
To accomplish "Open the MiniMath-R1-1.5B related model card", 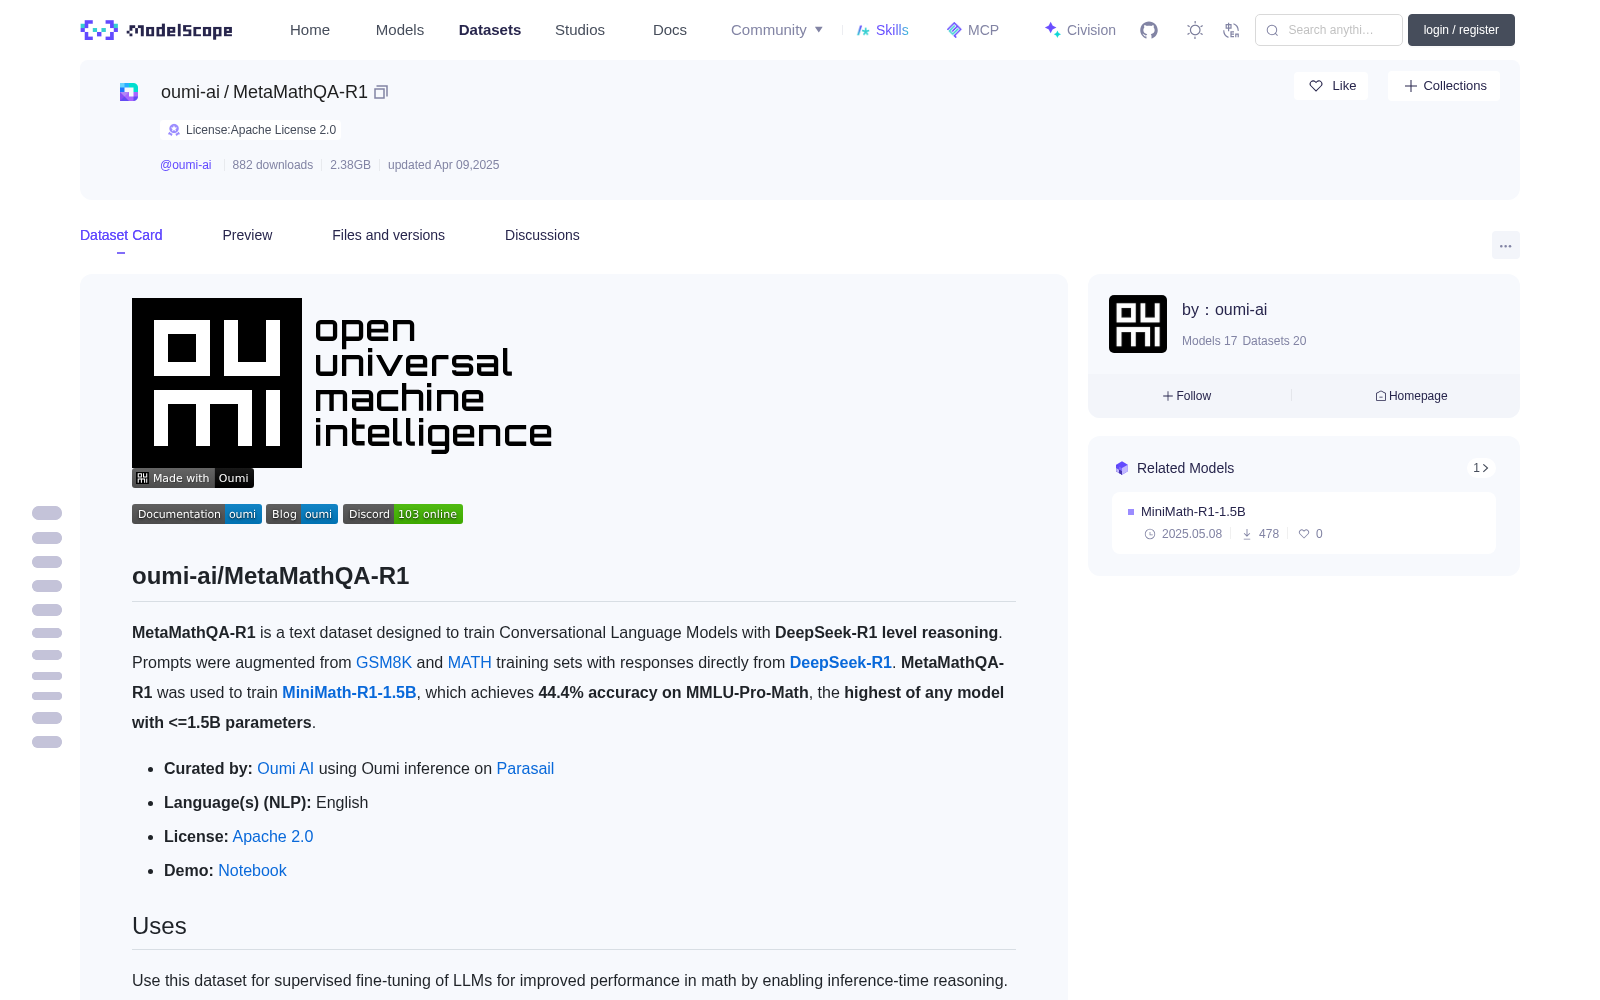I will [x=1304, y=523].
